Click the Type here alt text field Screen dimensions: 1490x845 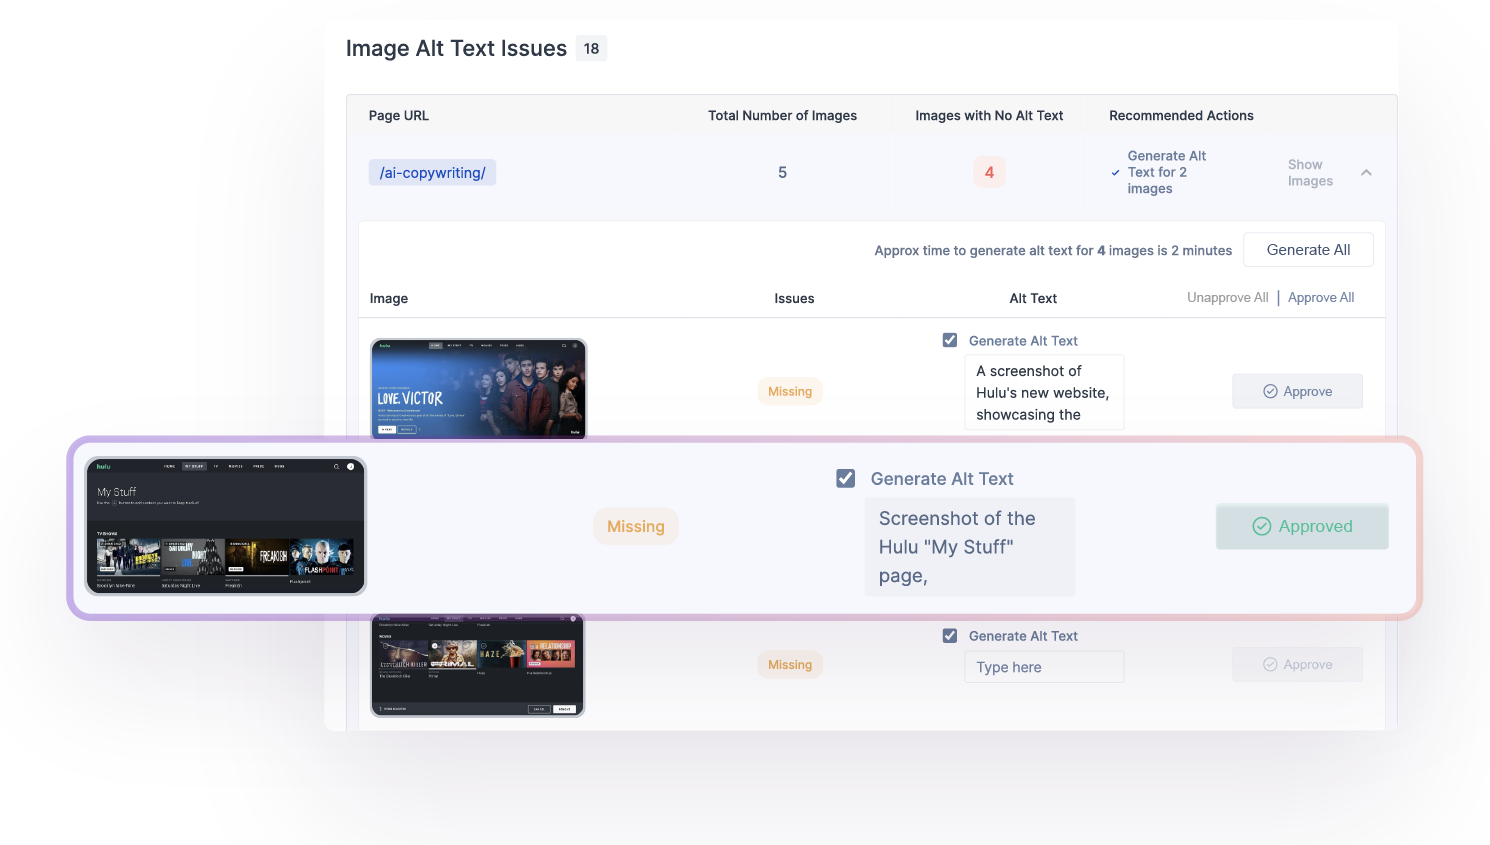point(1044,666)
